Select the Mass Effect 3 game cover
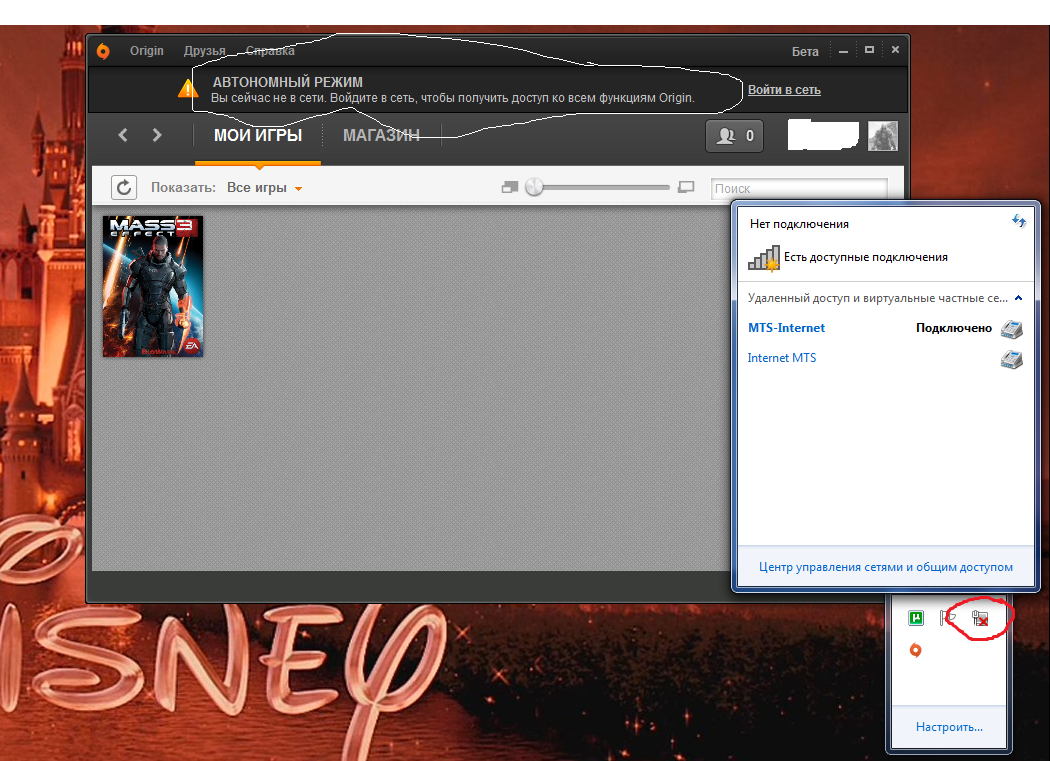The width and height of the screenshot is (1050, 761). (153, 286)
